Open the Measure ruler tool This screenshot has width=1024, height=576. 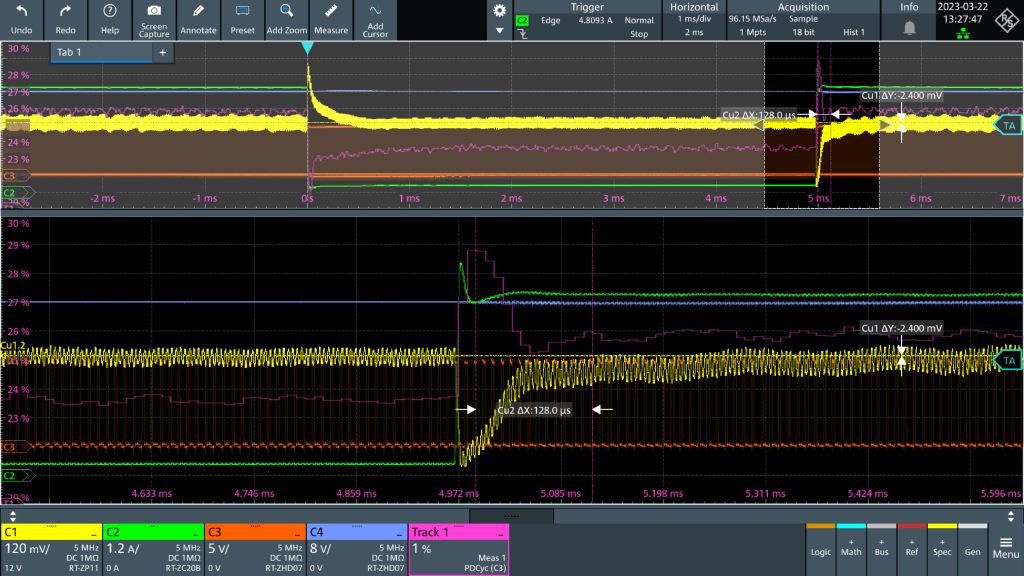[x=331, y=12]
